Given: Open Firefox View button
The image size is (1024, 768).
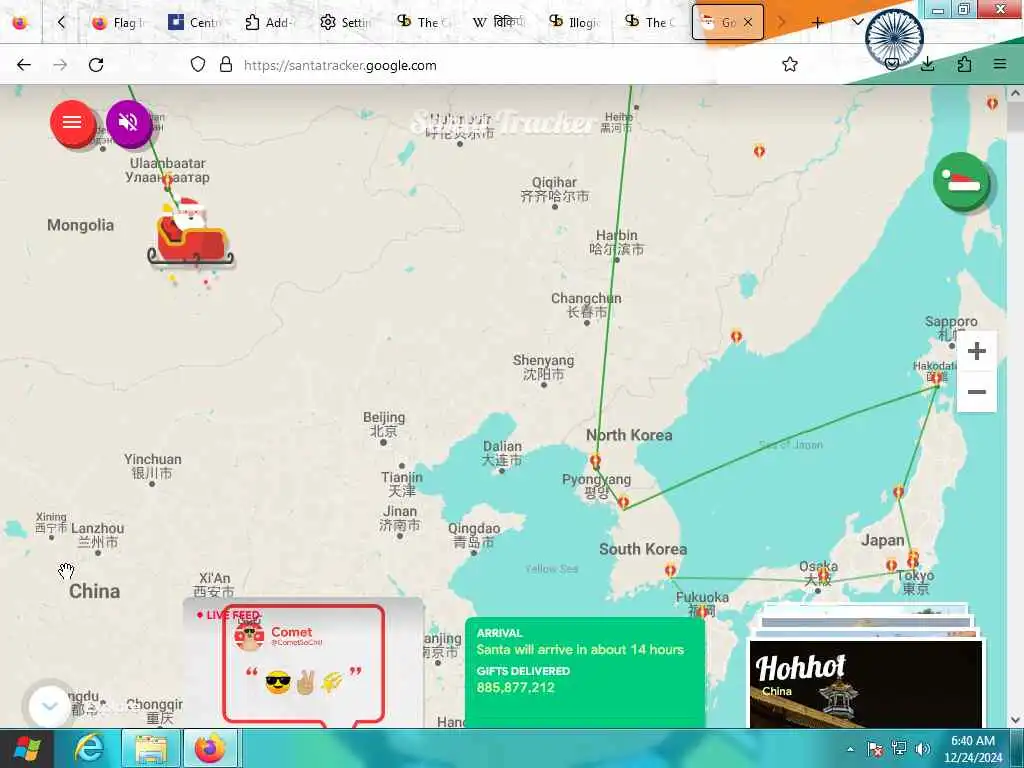Looking at the screenshot, I should pos(20,22).
